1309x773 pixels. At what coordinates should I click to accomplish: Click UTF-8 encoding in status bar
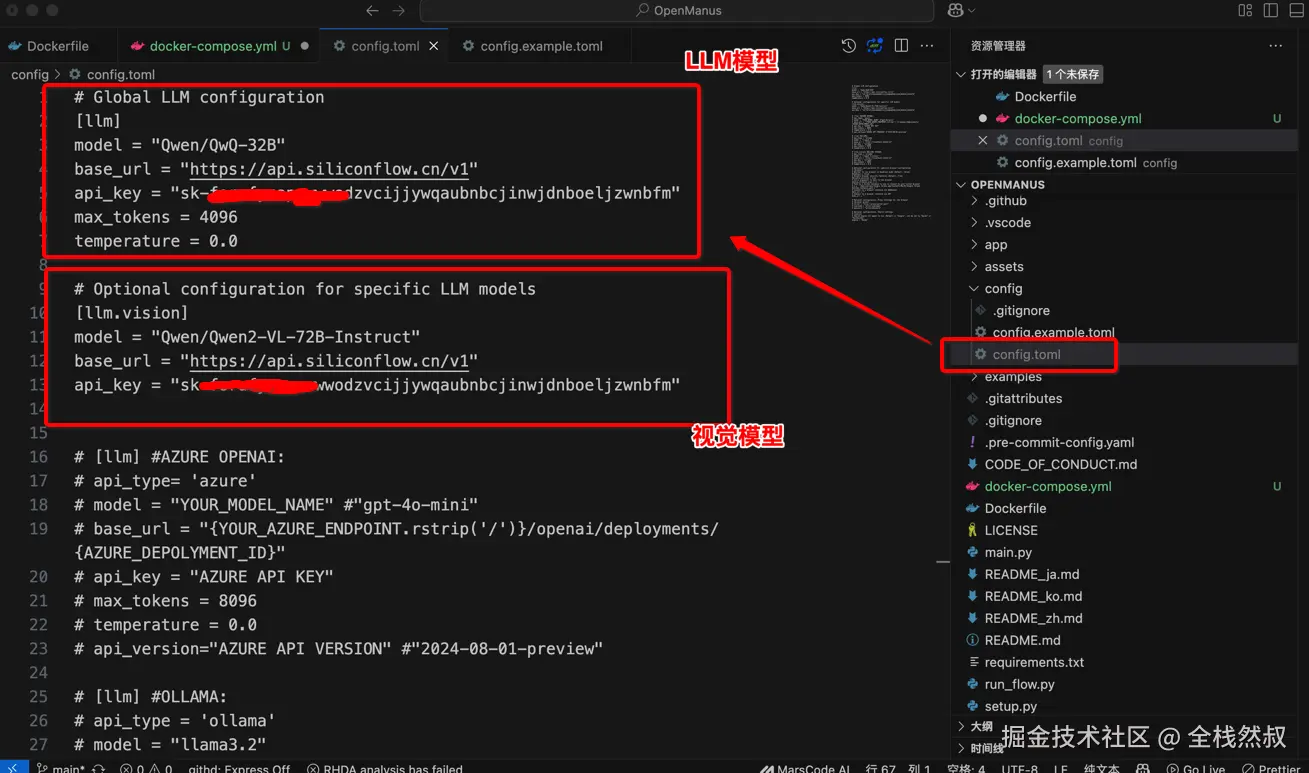(1020, 768)
